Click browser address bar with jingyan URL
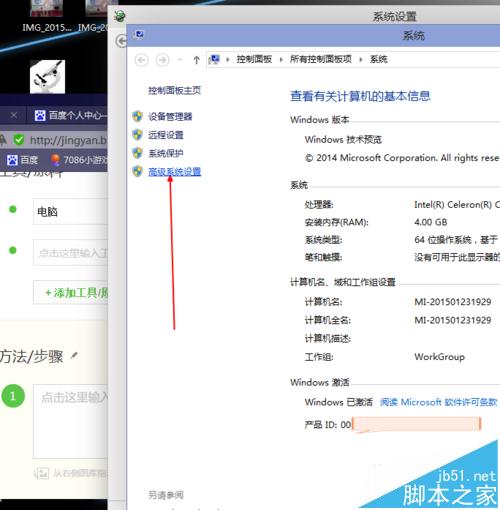 [x=68, y=140]
